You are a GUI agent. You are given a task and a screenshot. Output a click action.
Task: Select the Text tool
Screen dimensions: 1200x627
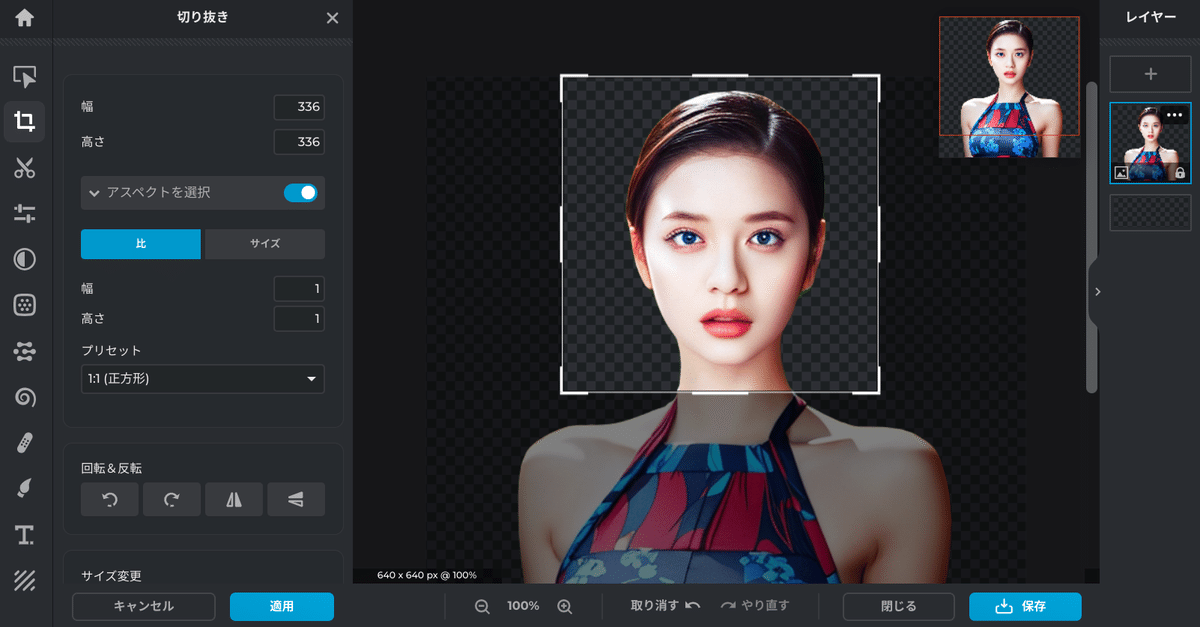24,535
